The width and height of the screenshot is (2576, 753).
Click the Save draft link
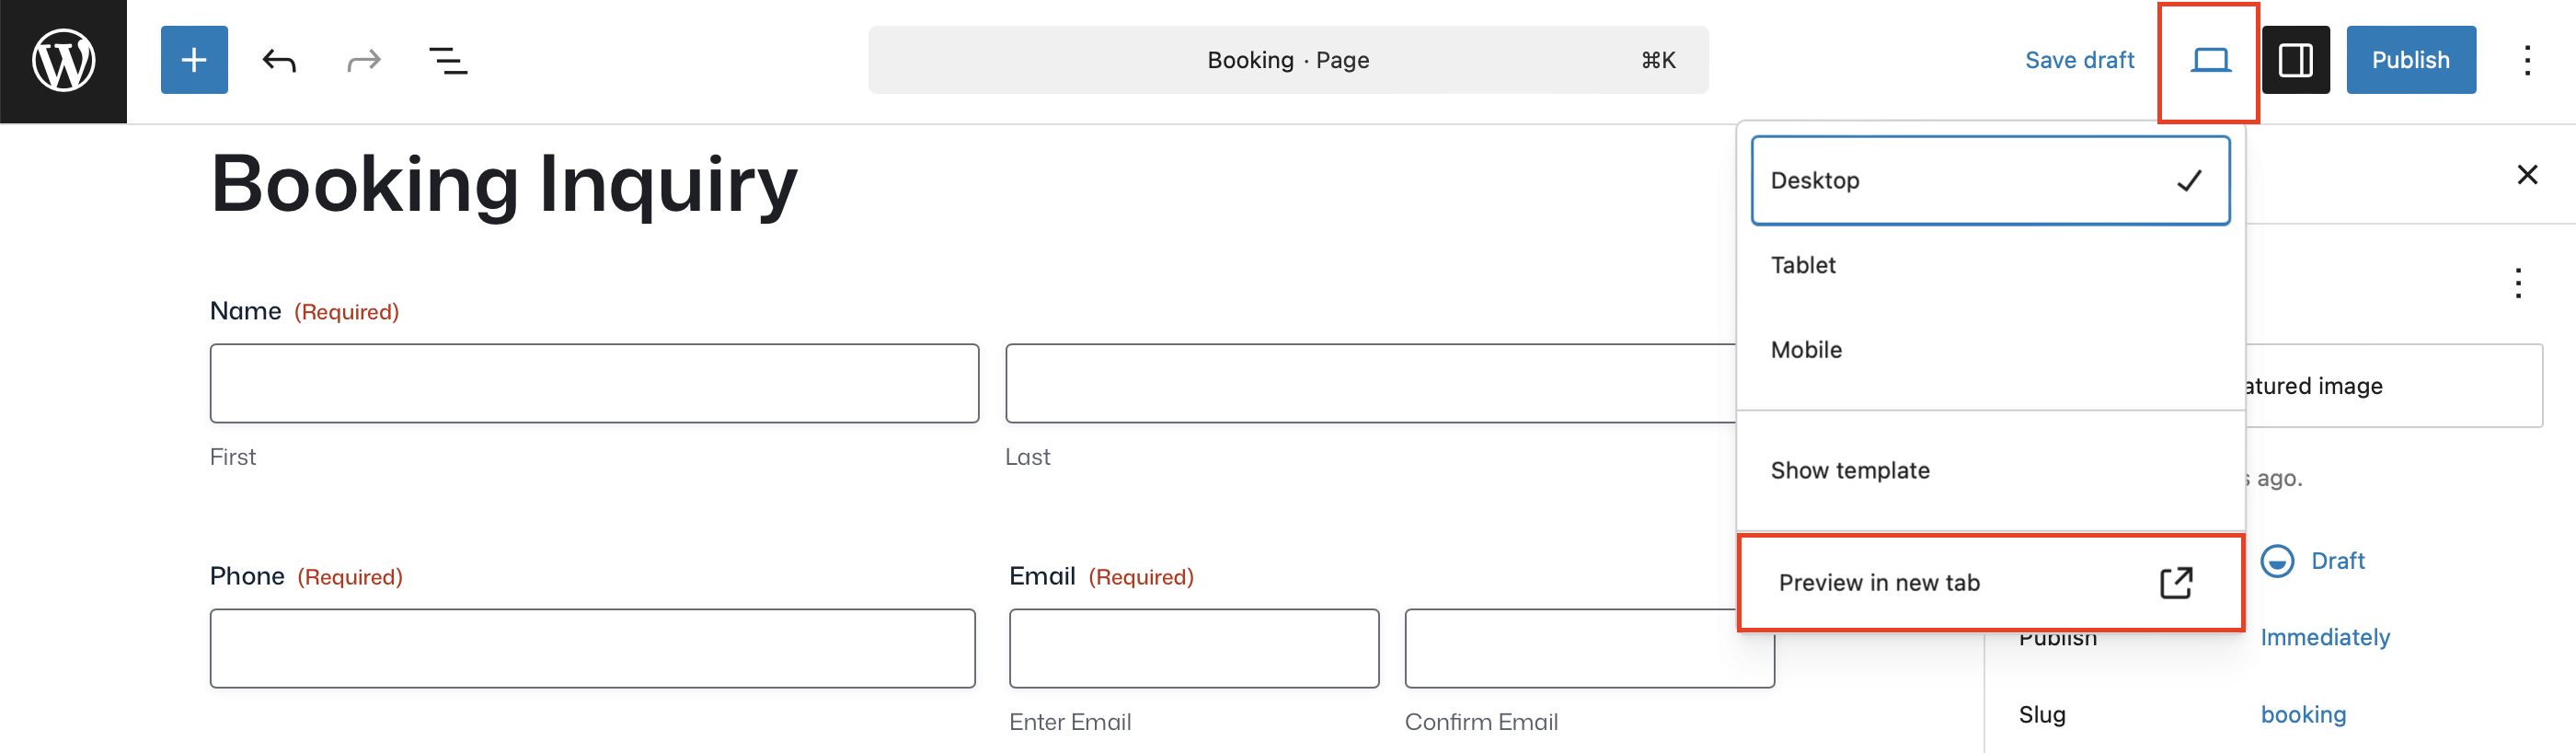(2079, 60)
